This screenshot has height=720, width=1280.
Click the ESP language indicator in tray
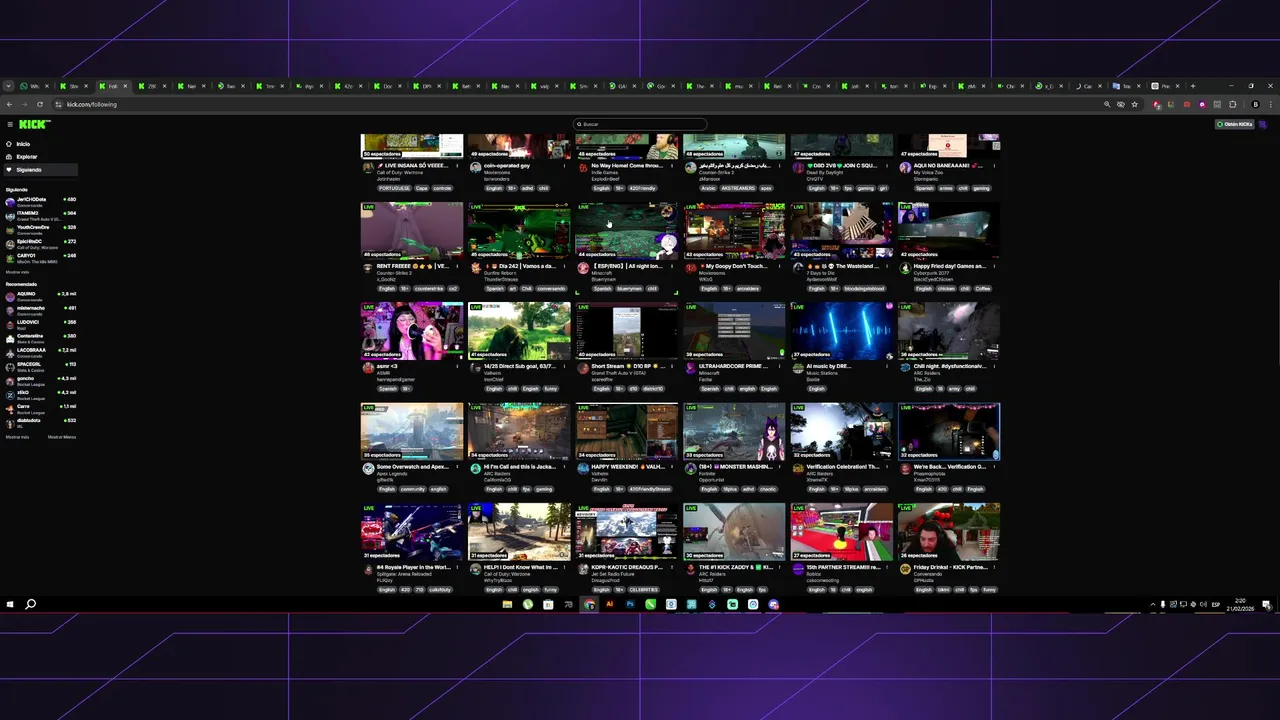point(1216,604)
